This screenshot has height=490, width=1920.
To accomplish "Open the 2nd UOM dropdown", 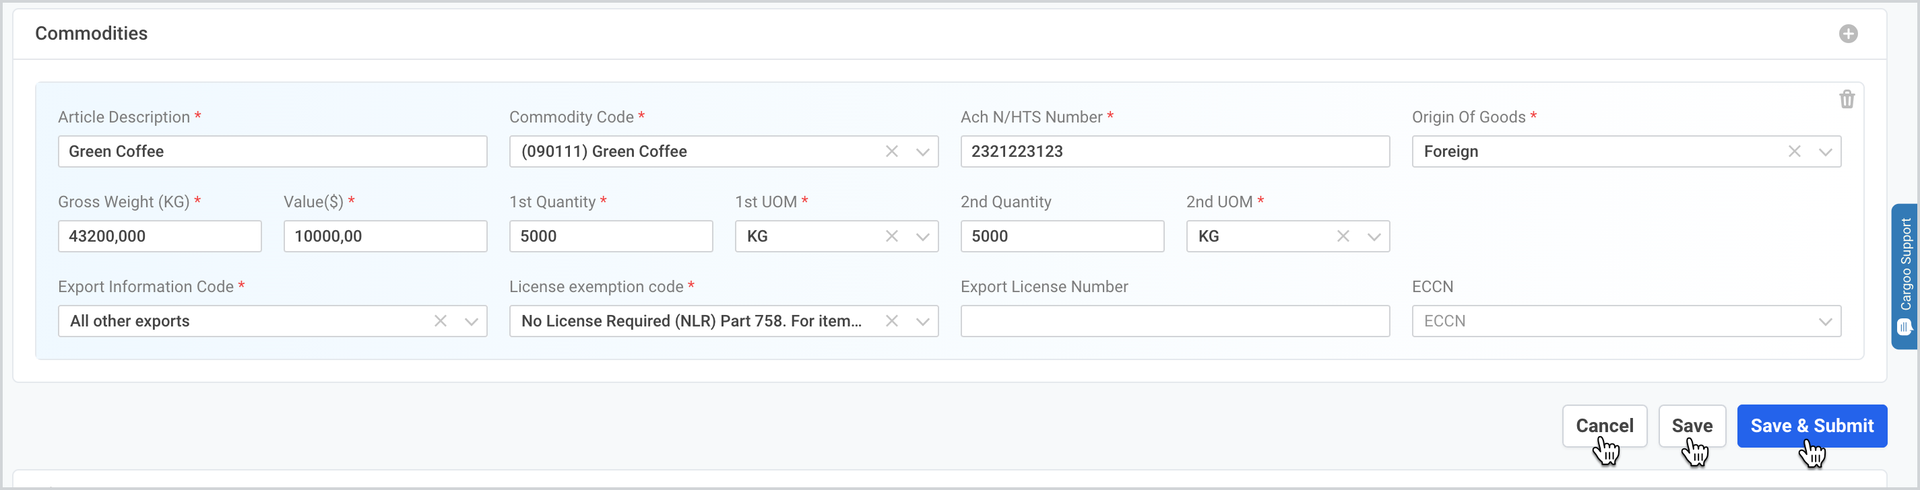I will tap(1374, 237).
